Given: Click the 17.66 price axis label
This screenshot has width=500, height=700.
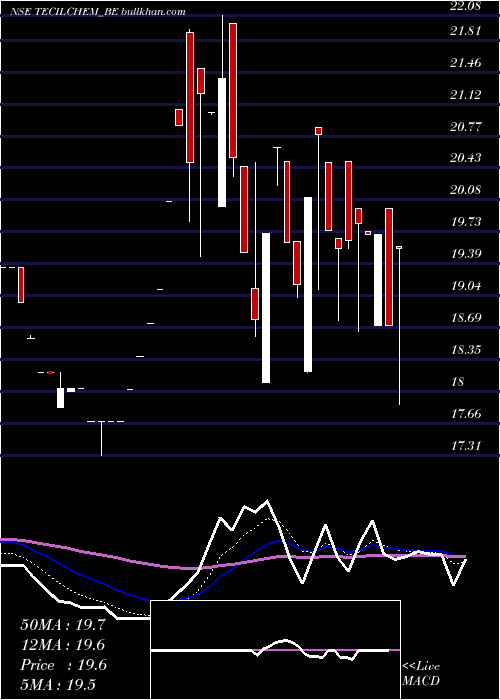Looking at the screenshot, I should tap(465, 414).
